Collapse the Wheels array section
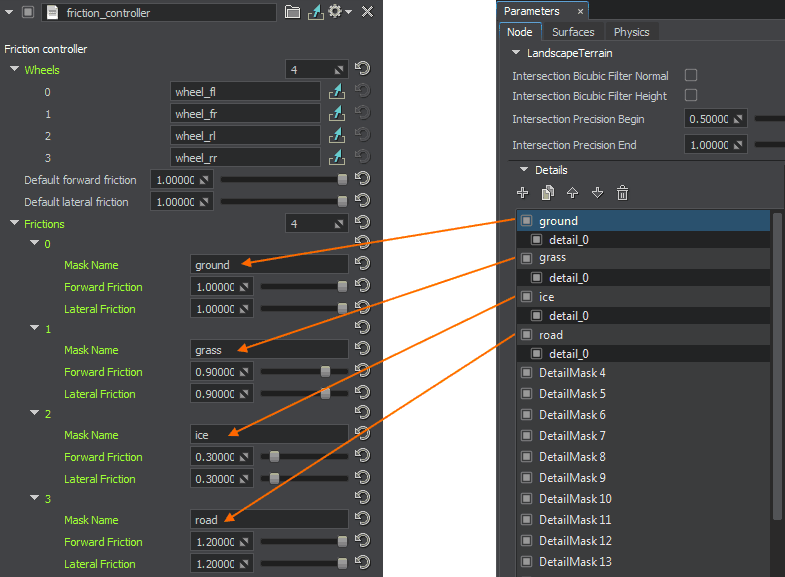 [14, 70]
